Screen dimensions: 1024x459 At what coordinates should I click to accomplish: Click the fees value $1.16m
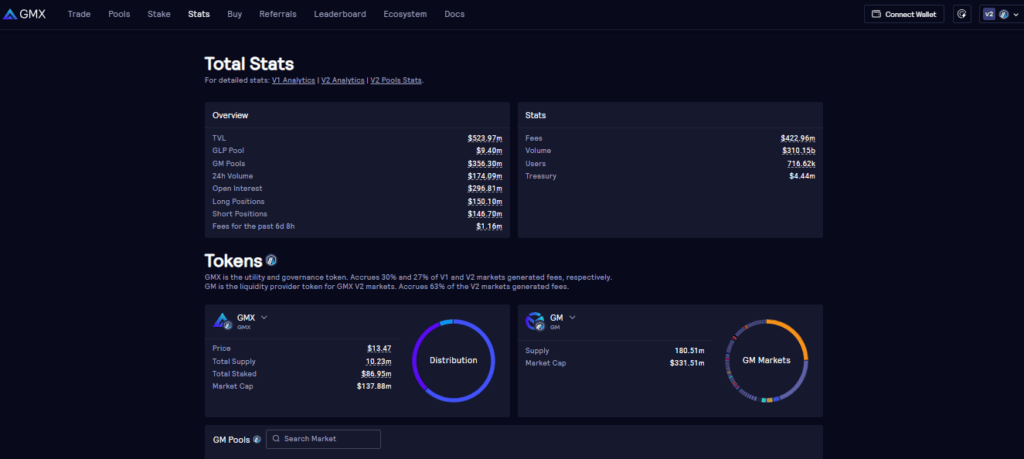(488, 227)
